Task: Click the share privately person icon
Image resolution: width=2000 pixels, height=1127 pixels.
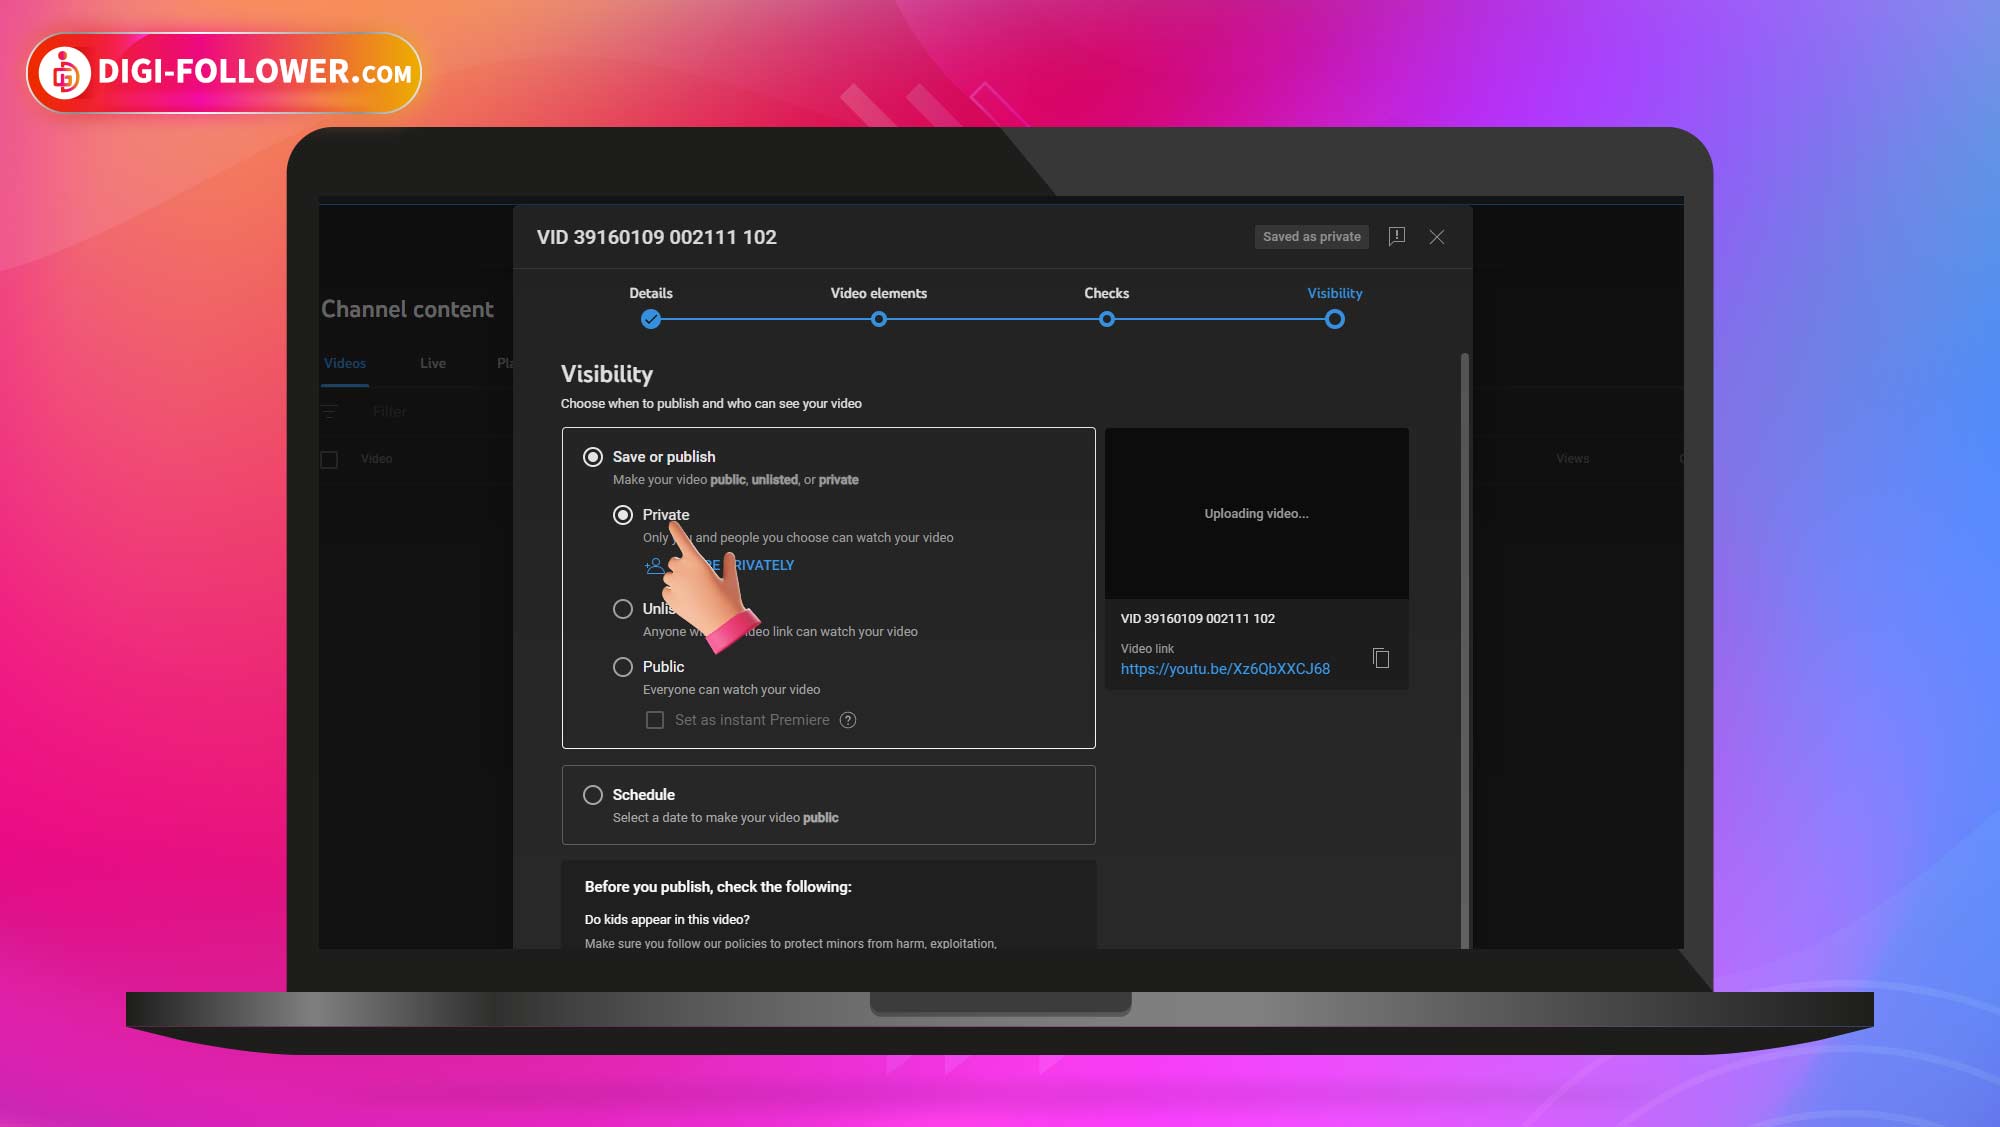Action: pos(654,566)
